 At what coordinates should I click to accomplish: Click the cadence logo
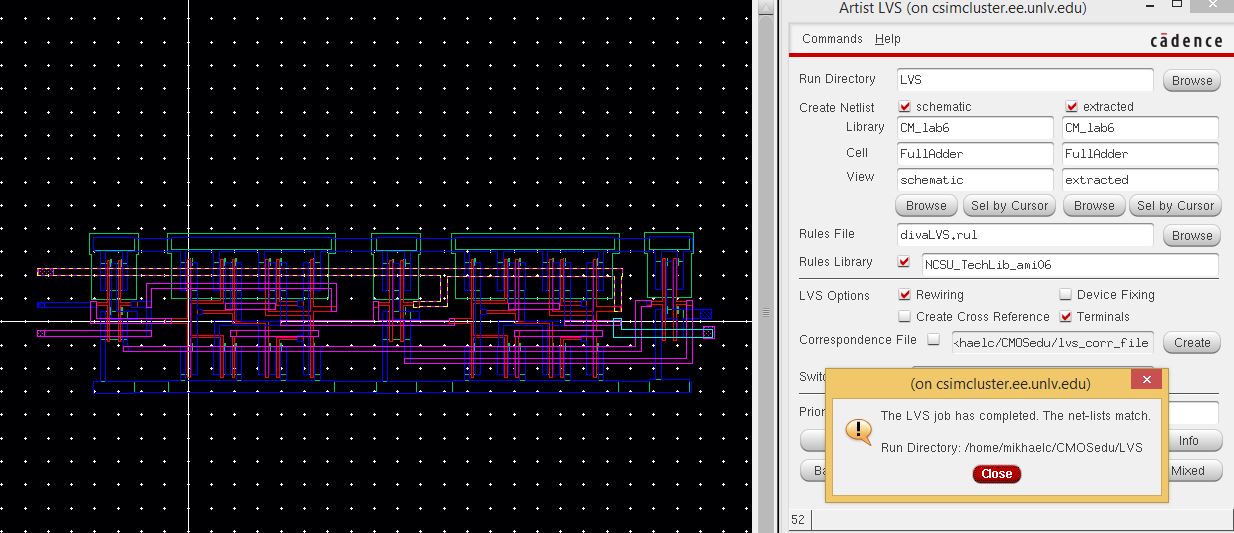tap(1186, 40)
